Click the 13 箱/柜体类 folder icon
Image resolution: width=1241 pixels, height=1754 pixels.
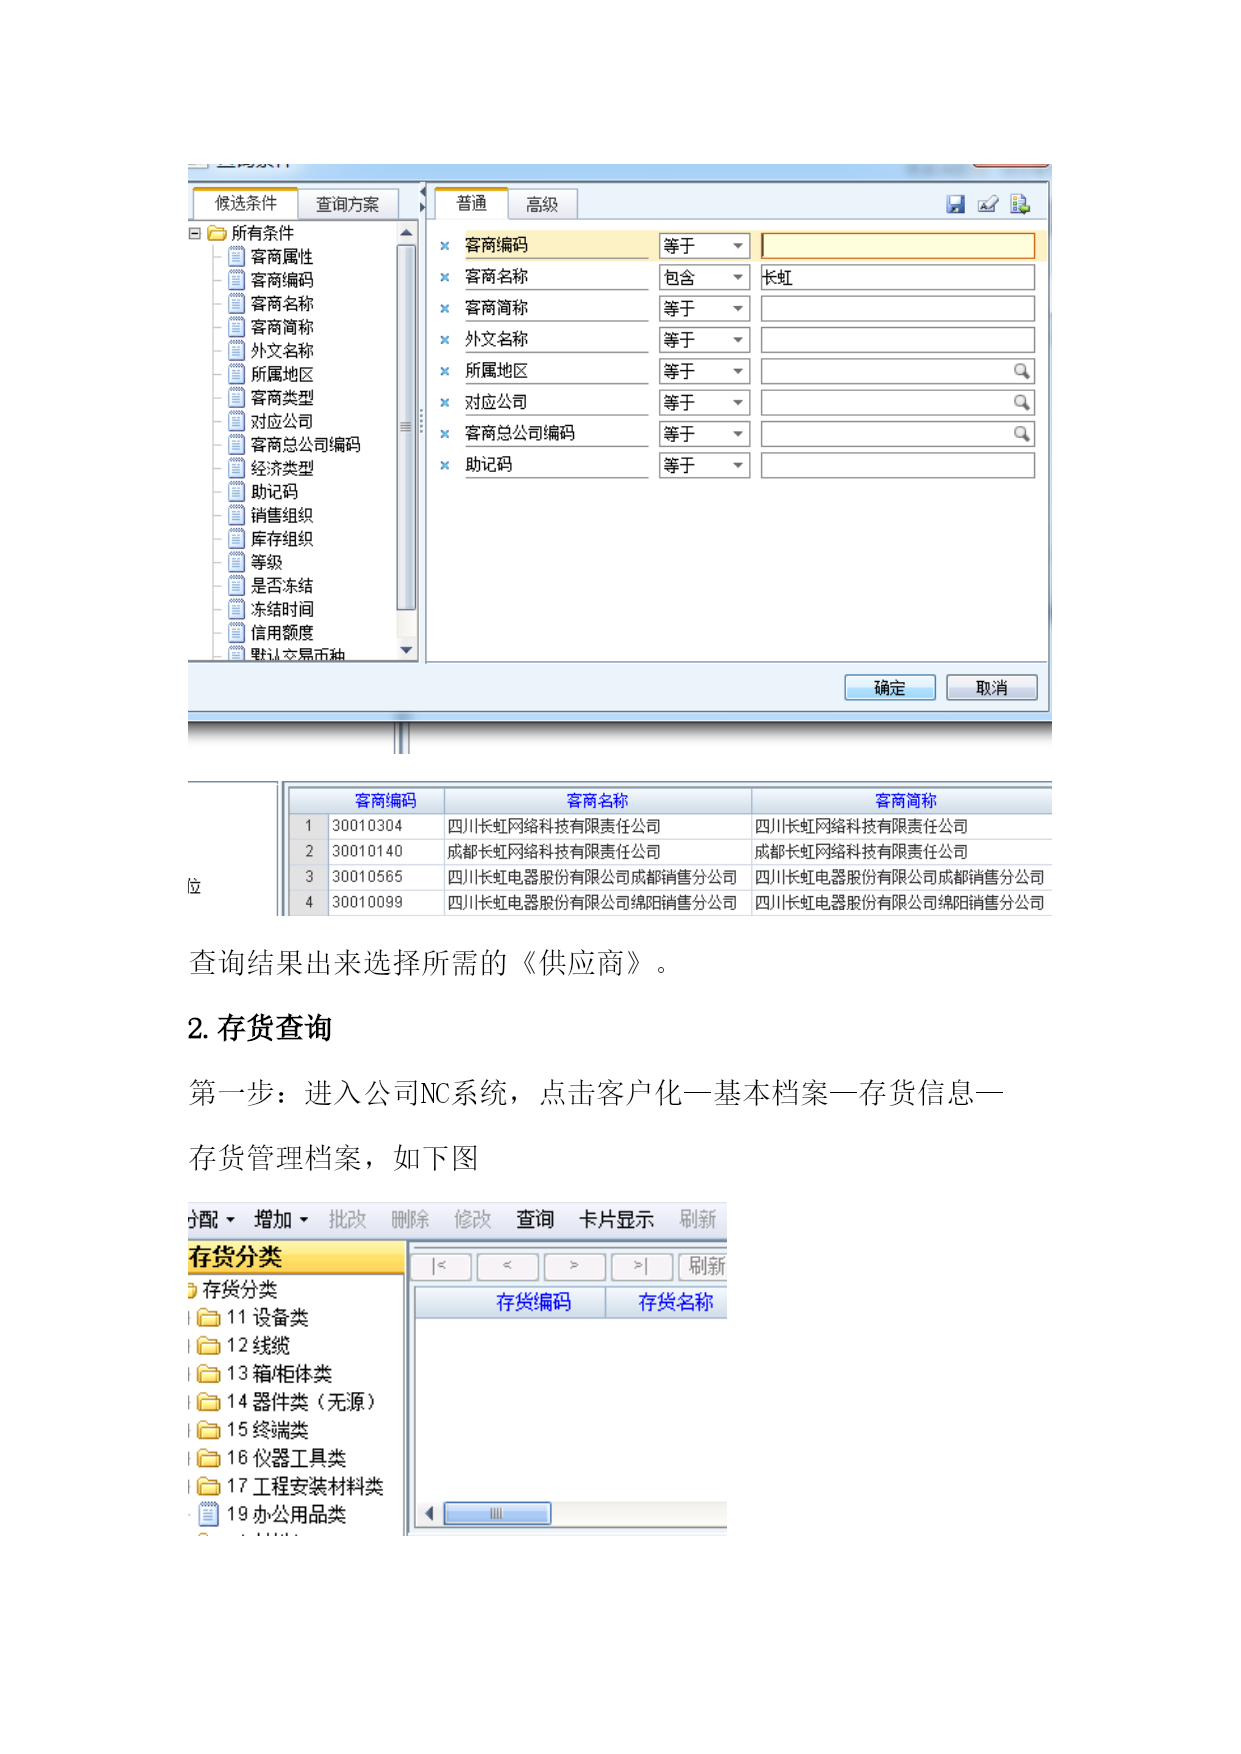pos(209,1373)
